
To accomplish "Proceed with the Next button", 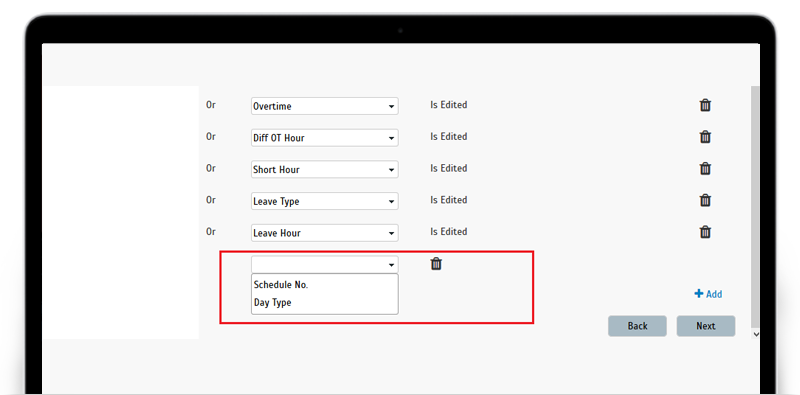I will (706, 326).
